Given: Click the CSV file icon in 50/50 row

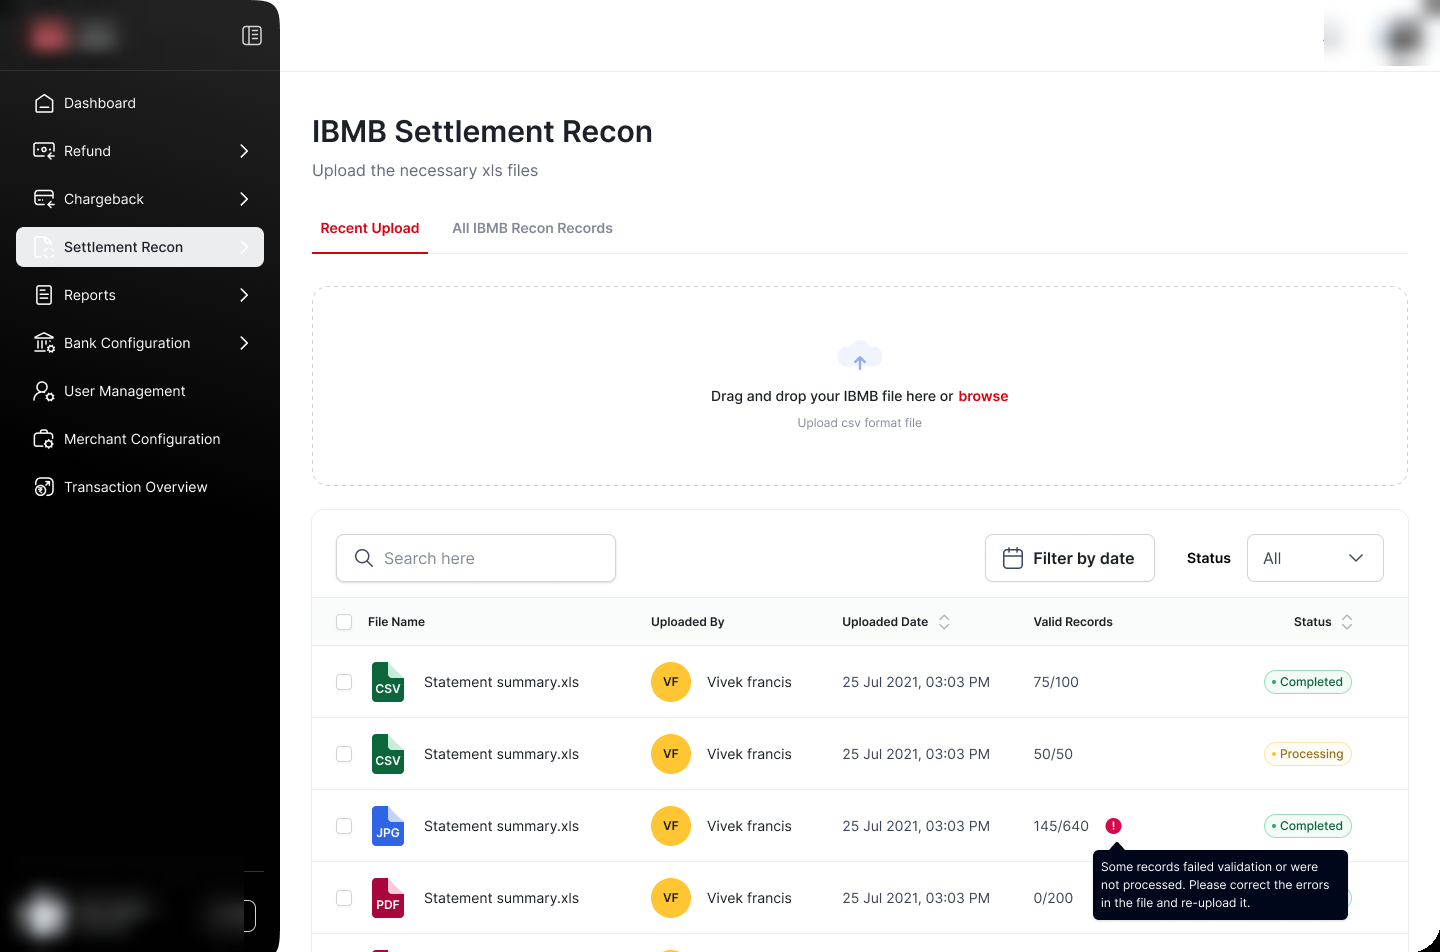Looking at the screenshot, I should click(x=388, y=754).
